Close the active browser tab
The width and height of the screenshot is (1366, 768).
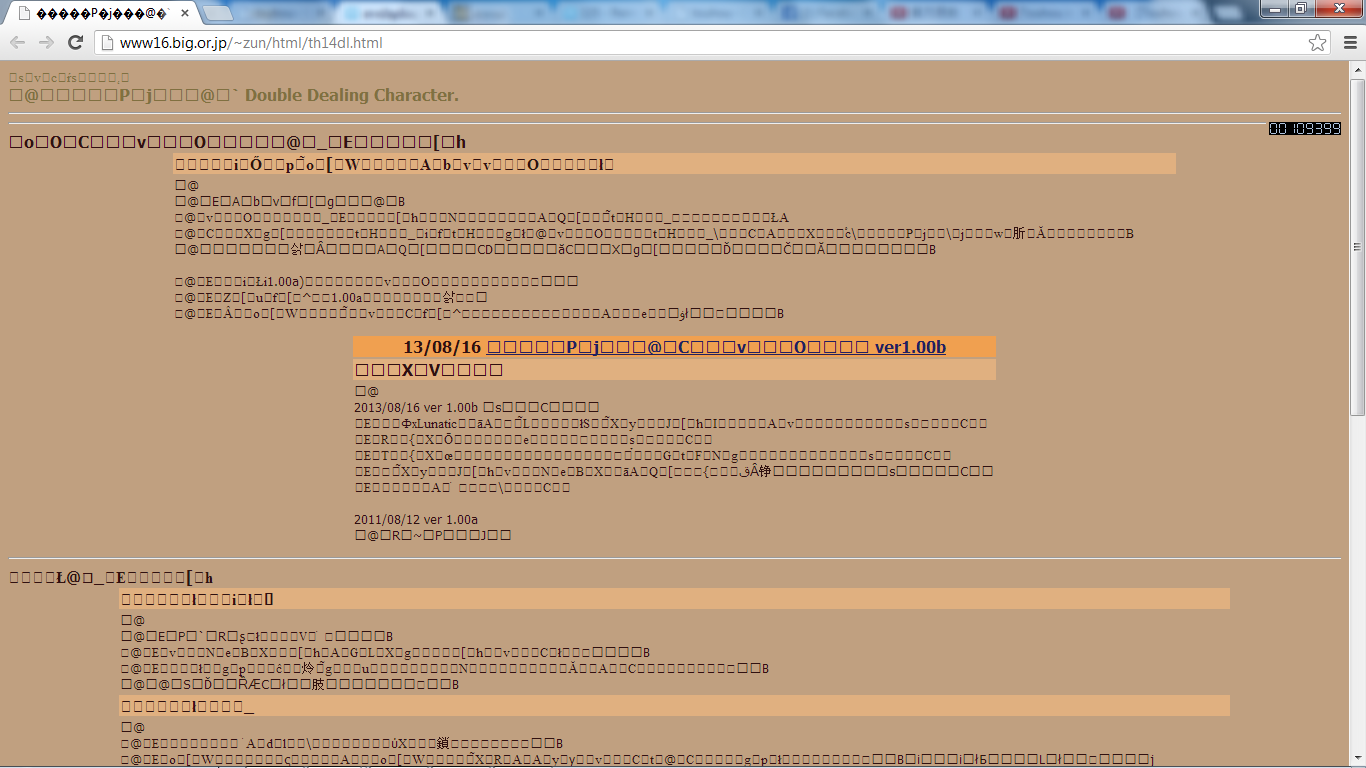click(185, 14)
